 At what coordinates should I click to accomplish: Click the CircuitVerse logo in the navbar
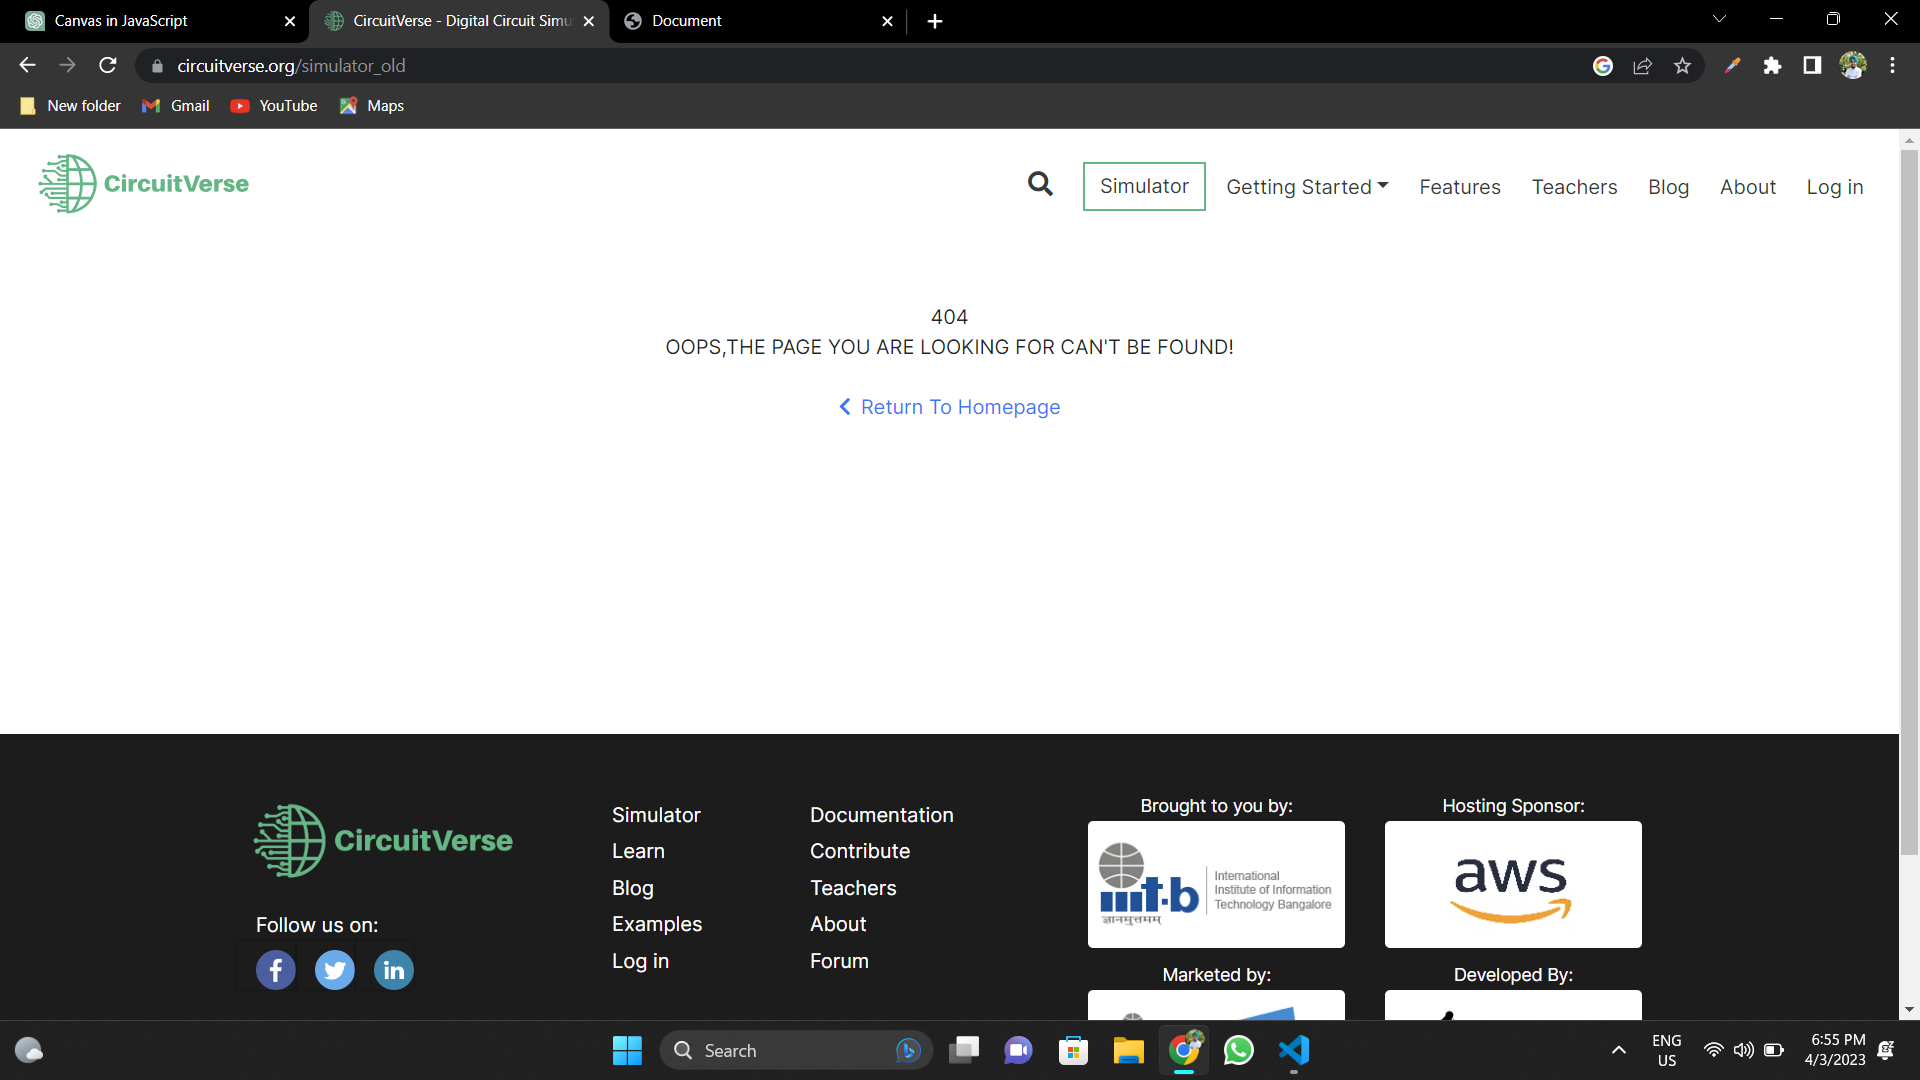coord(143,184)
